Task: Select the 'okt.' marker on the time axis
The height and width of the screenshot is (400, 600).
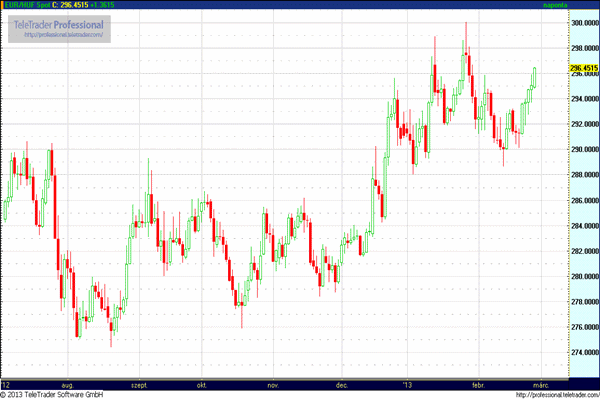Action: [202, 384]
